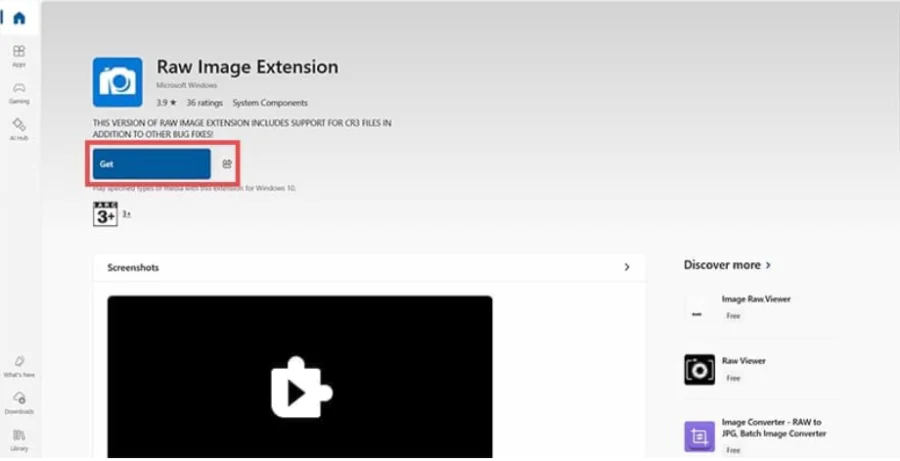This screenshot has height=461, width=900.
Task: Open the Screenshots heading
Action: (x=133, y=268)
